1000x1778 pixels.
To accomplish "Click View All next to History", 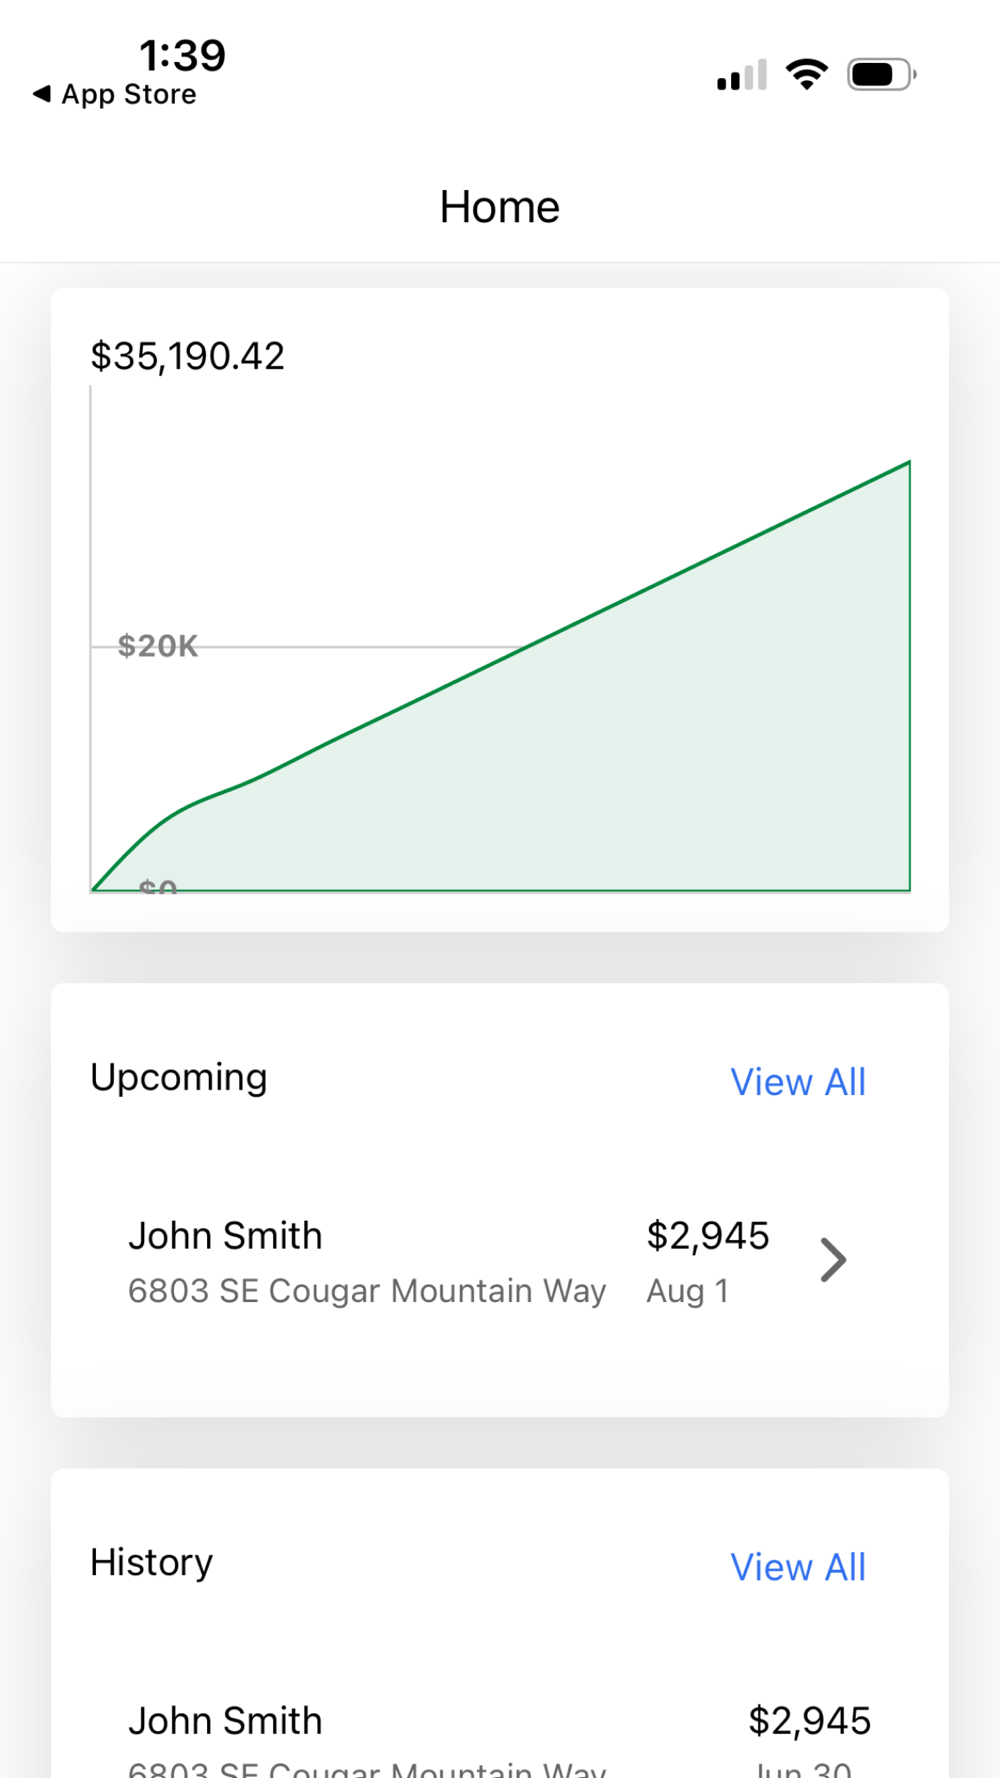I will (x=798, y=1567).
